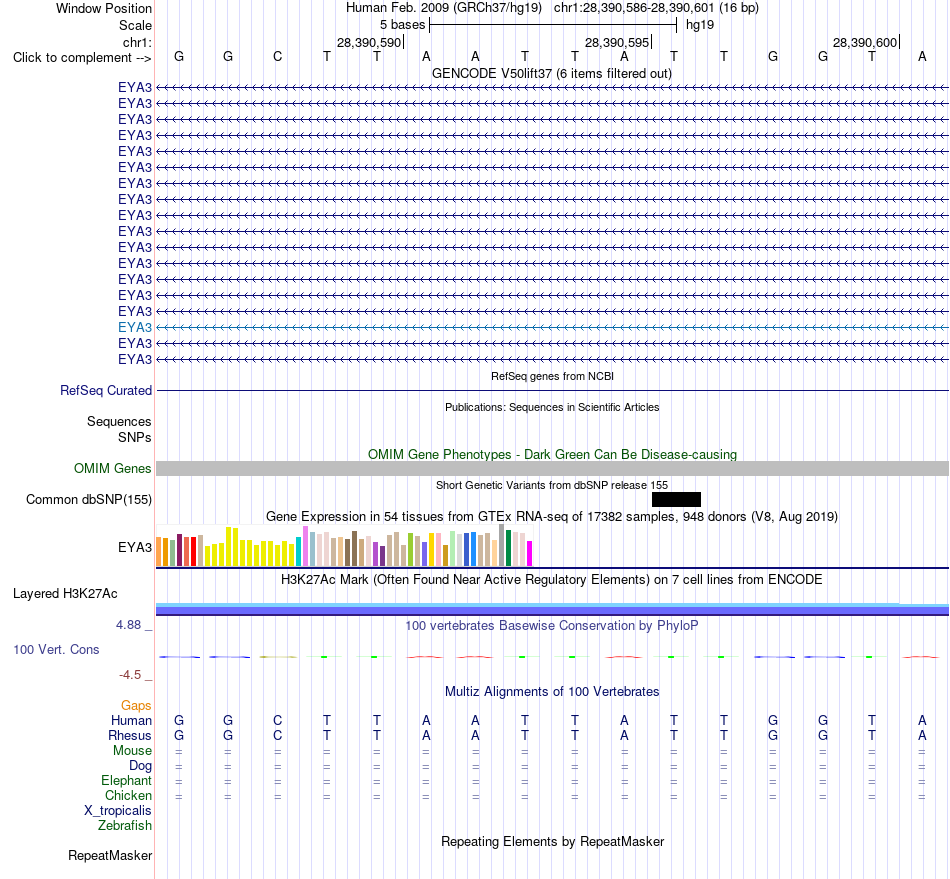
Task: Click the gray OMIM Genes item bar
Action: (553, 468)
